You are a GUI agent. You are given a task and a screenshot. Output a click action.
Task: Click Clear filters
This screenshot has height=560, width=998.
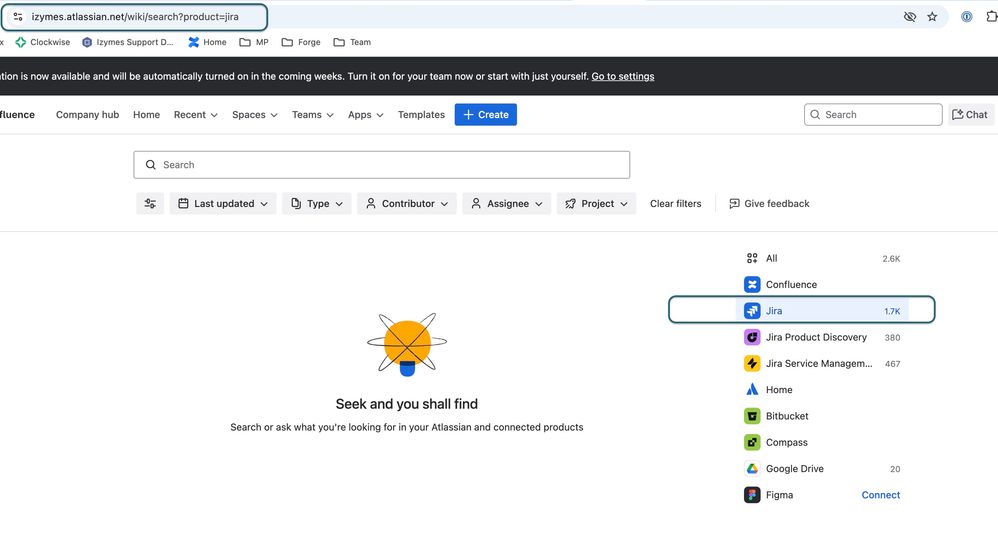[x=675, y=204]
